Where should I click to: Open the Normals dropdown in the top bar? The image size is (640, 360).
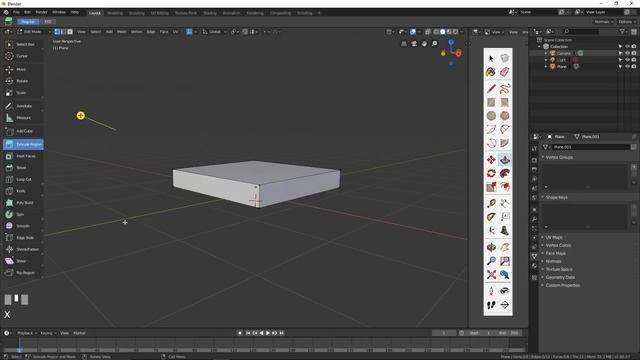coord(604,22)
